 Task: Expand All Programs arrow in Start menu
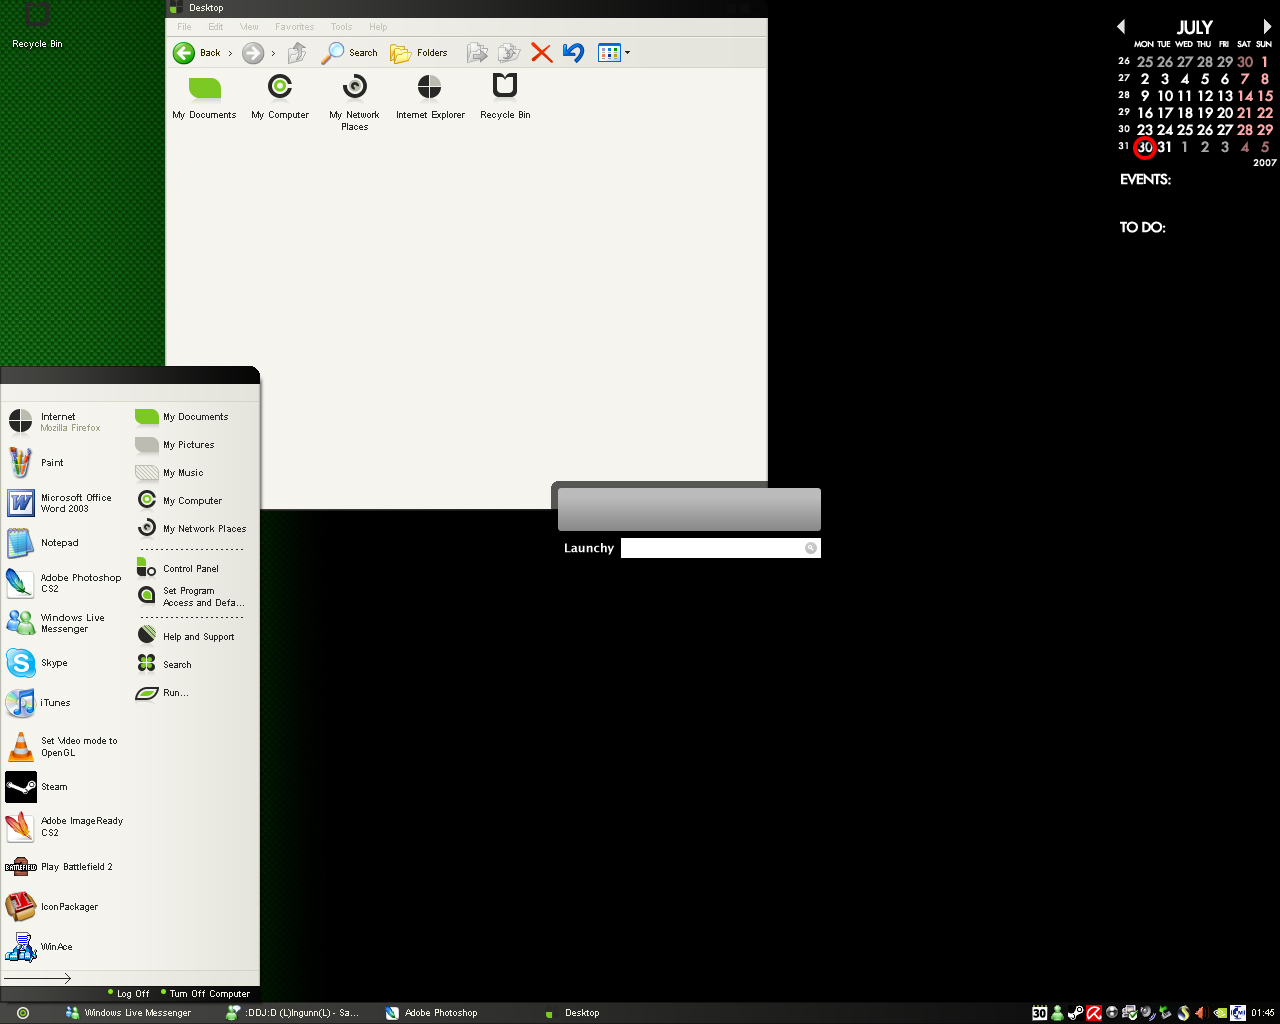(38, 978)
